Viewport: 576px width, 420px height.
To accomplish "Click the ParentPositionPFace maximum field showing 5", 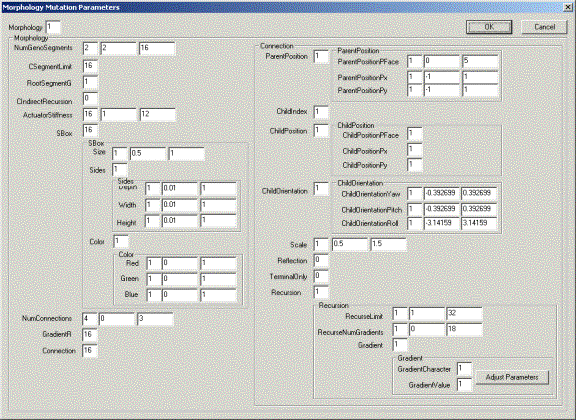I will pyautogui.click(x=480, y=62).
